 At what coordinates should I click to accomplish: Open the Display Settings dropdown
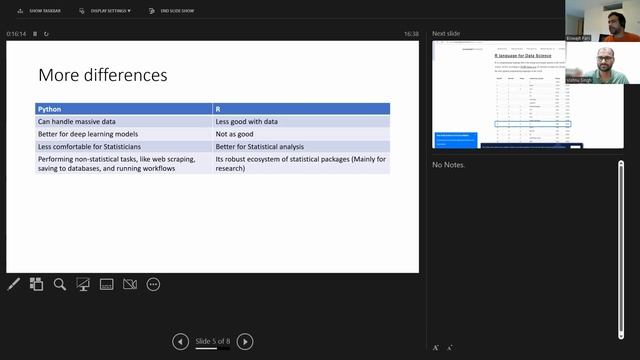coord(105,11)
